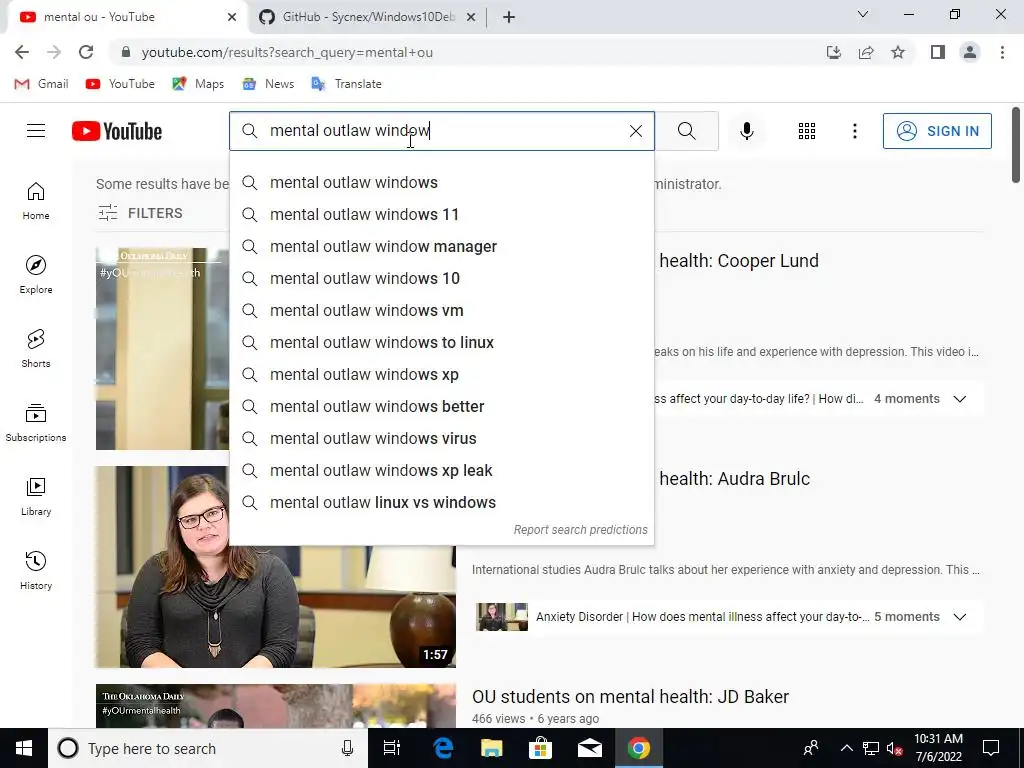
Task: Open the News bookmark
Action: 268,84
